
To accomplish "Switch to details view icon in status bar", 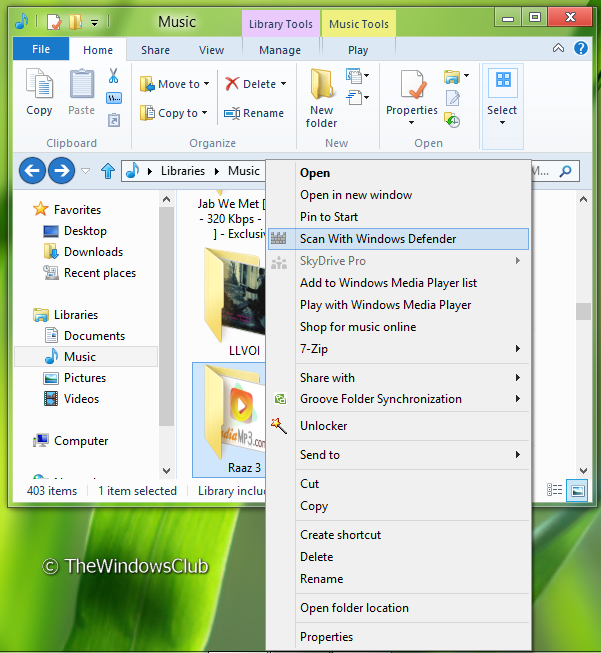I will [554, 490].
